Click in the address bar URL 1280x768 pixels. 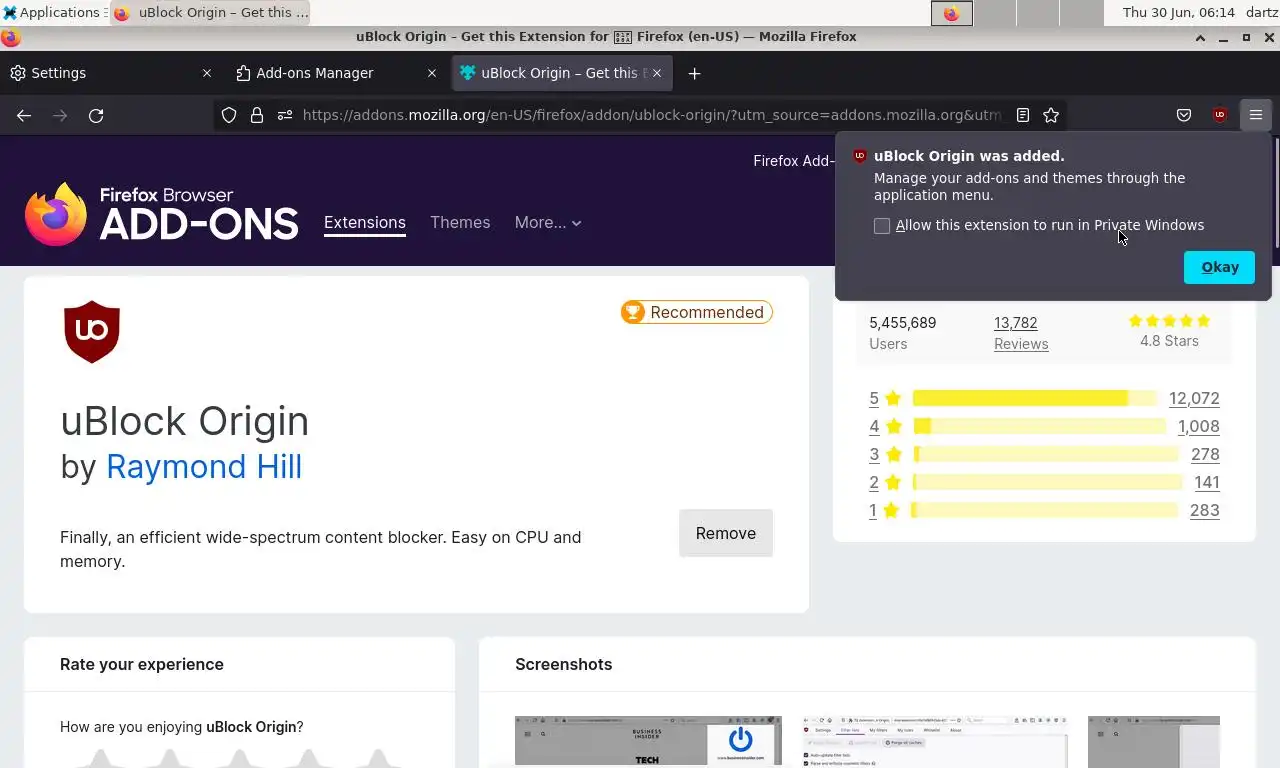point(650,115)
